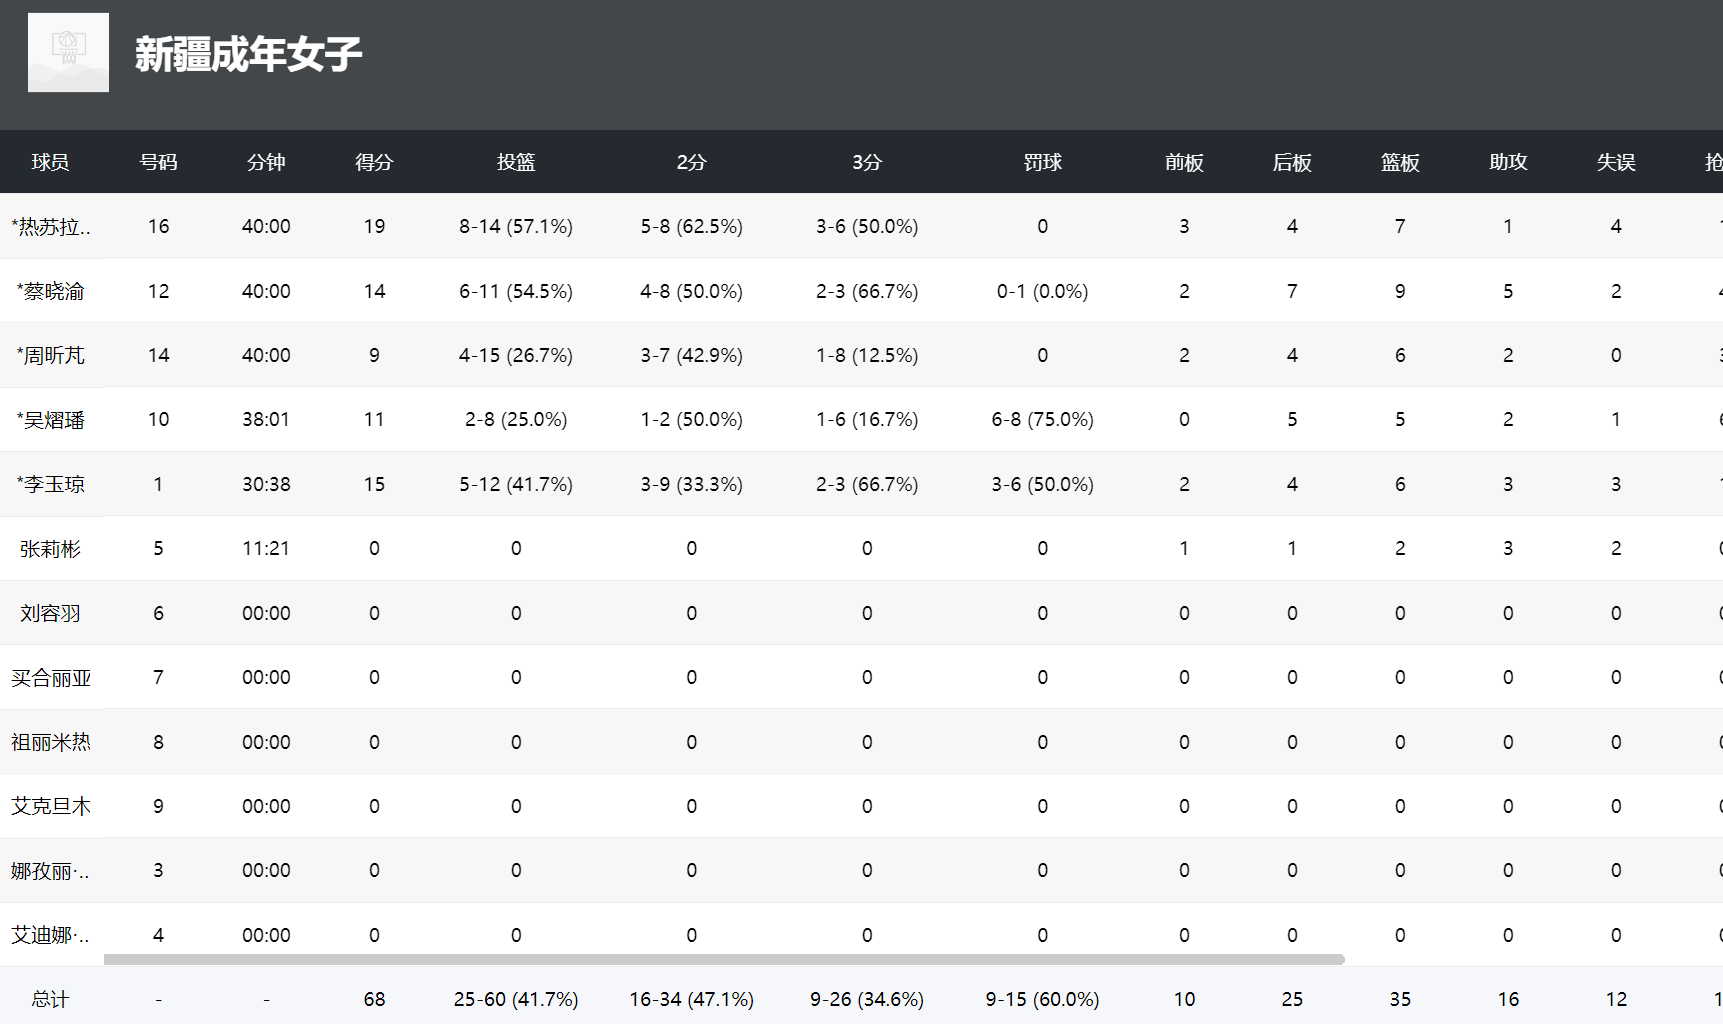Click the 球员 column header
The width and height of the screenshot is (1723, 1024).
click(50, 162)
